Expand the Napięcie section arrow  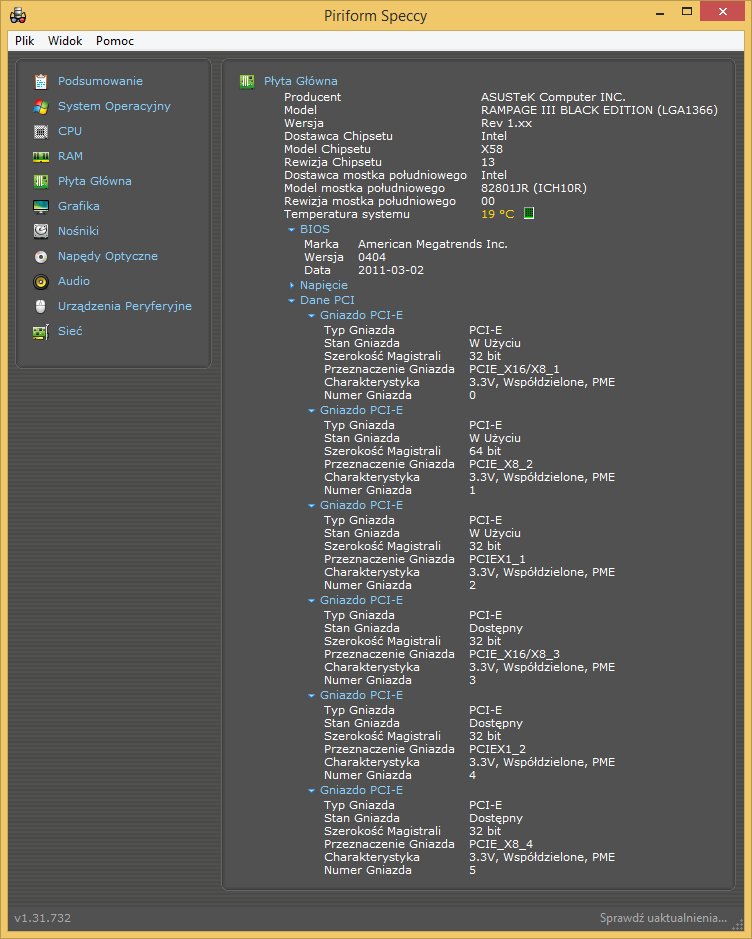[x=292, y=285]
